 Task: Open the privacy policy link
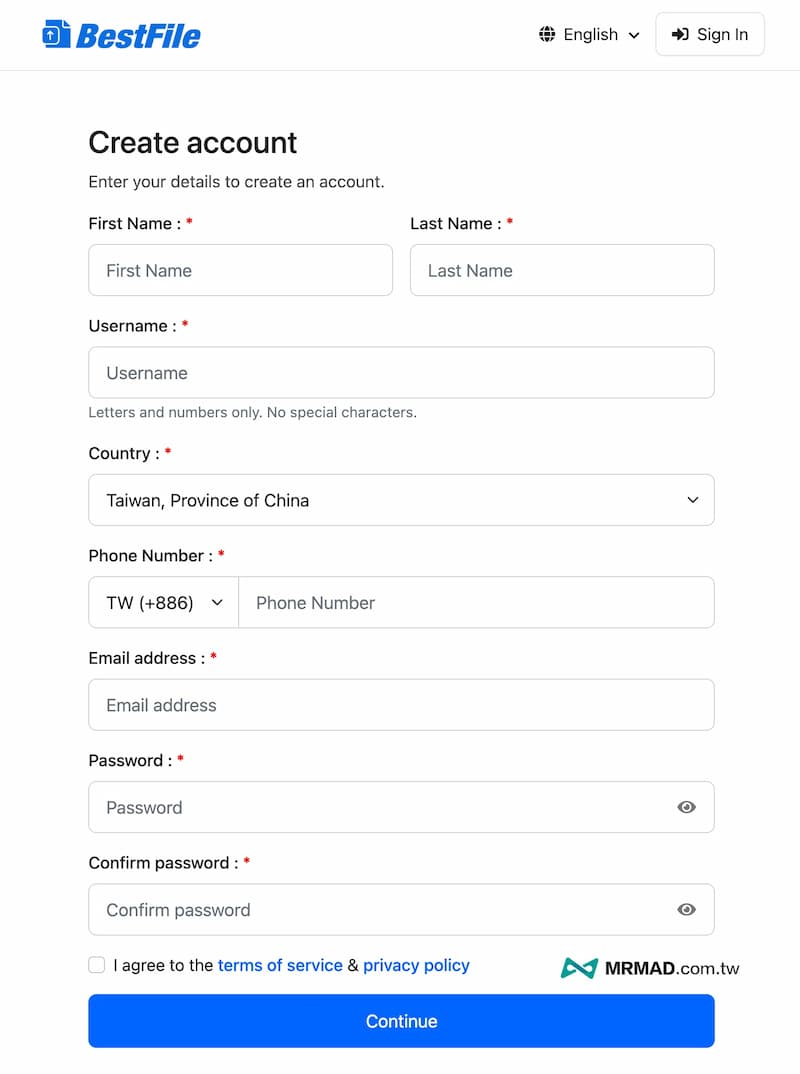tap(416, 965)
